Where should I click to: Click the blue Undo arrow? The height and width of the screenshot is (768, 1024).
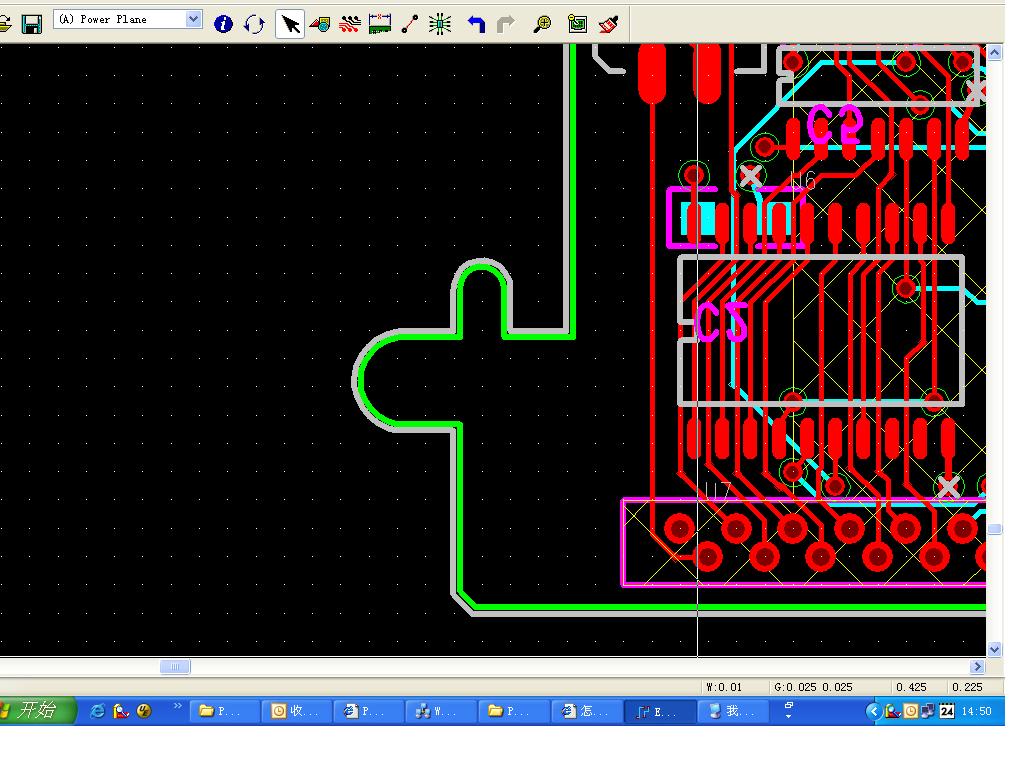[x=476, y=24]
